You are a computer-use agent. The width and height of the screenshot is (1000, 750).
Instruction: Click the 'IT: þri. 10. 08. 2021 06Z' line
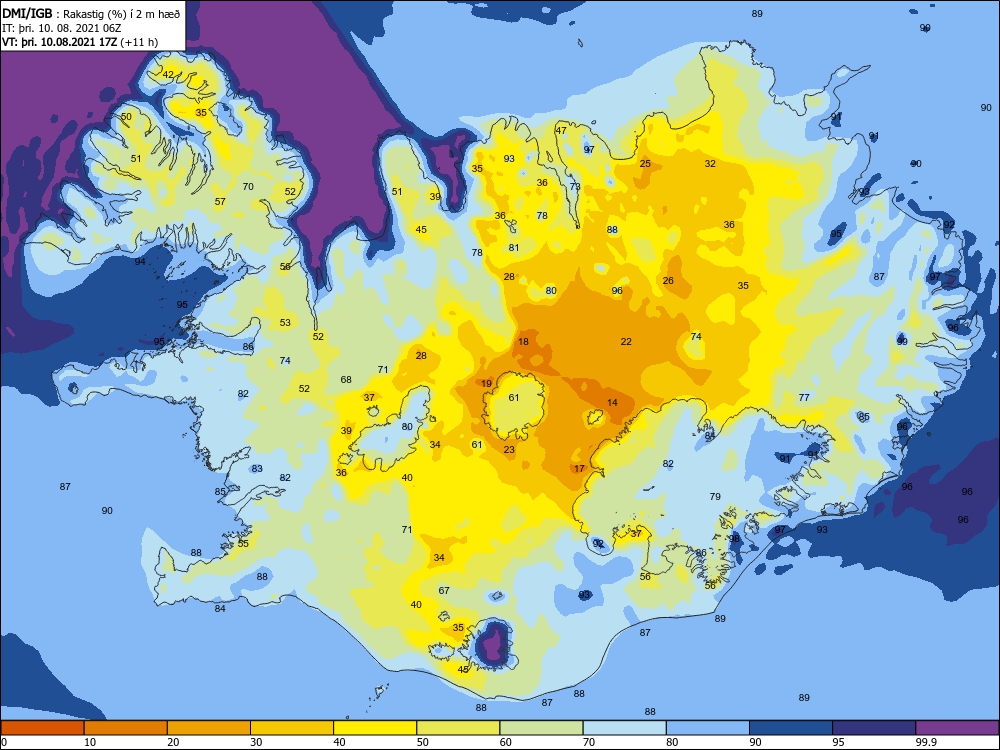(x=62, y=28)
